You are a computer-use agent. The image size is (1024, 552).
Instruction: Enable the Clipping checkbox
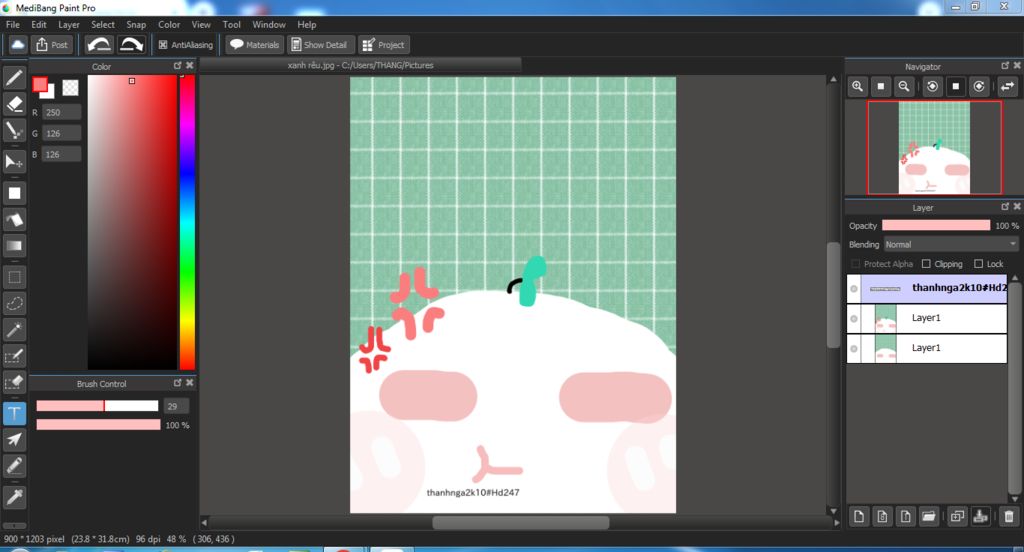[926, 264]
